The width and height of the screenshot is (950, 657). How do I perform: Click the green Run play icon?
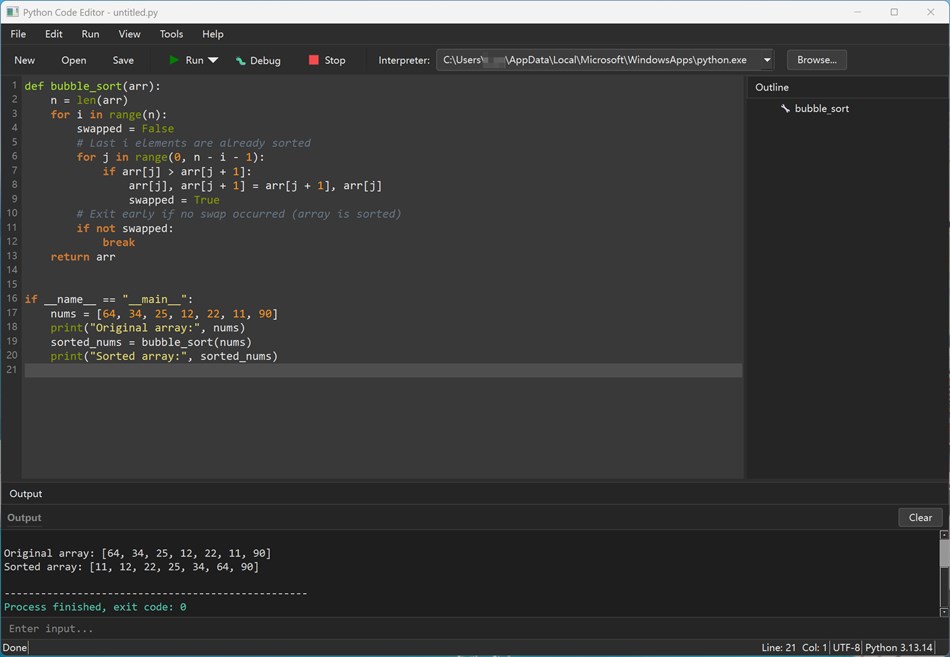[x=174, y=60]
